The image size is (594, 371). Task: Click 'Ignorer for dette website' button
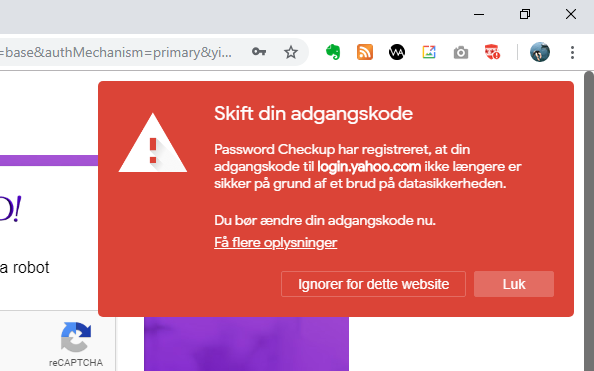click(x=373, y=284)
